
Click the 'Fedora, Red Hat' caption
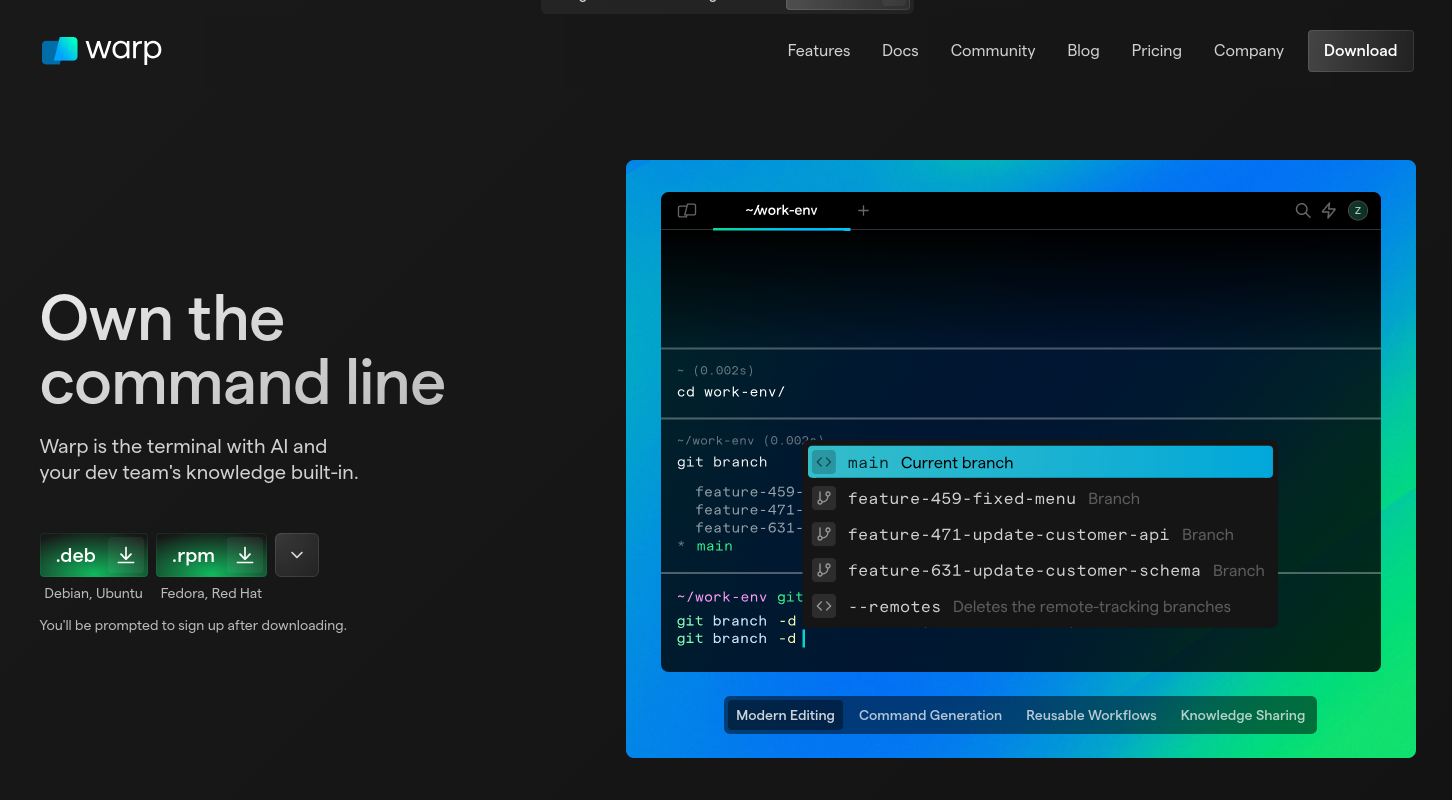click(211, 593)
